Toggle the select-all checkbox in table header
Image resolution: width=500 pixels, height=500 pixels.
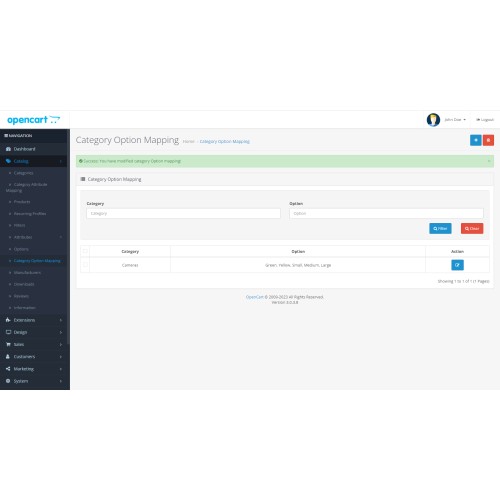pos(85,251)
